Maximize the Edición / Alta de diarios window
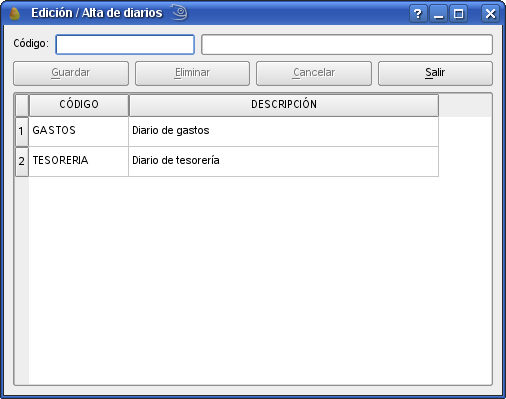The image size is (506, 399). click(x=458, y=14)
